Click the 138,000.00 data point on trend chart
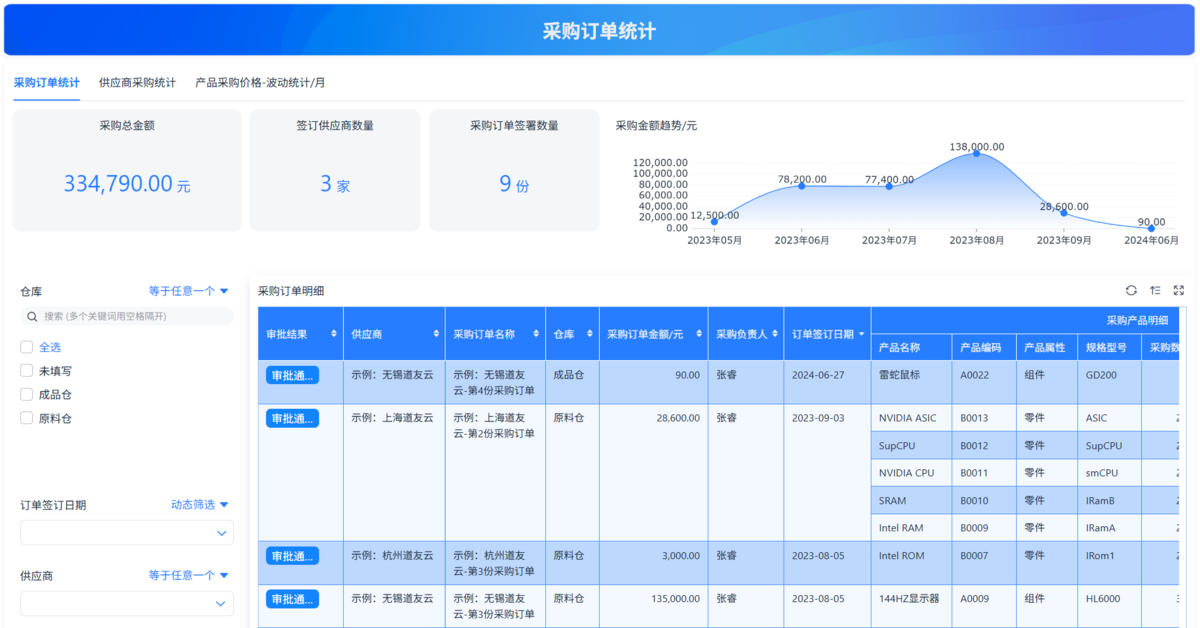 coord(976,153)
